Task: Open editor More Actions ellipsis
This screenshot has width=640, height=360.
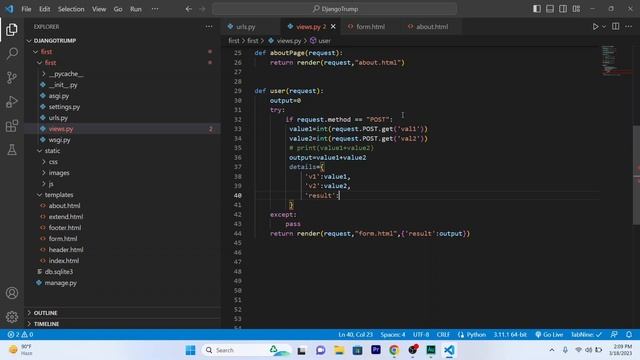Action: (x=629, y=27)
